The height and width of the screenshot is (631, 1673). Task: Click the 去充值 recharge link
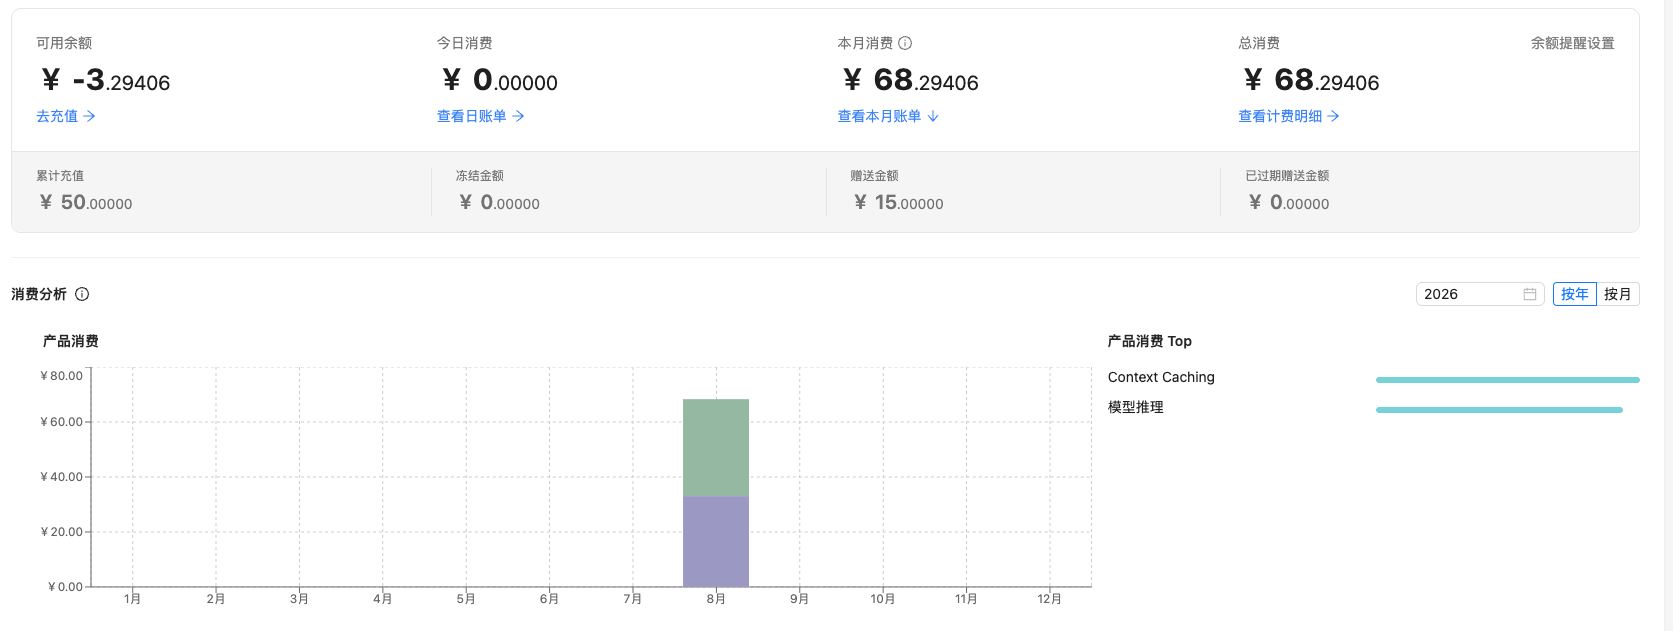coord(66,116)
